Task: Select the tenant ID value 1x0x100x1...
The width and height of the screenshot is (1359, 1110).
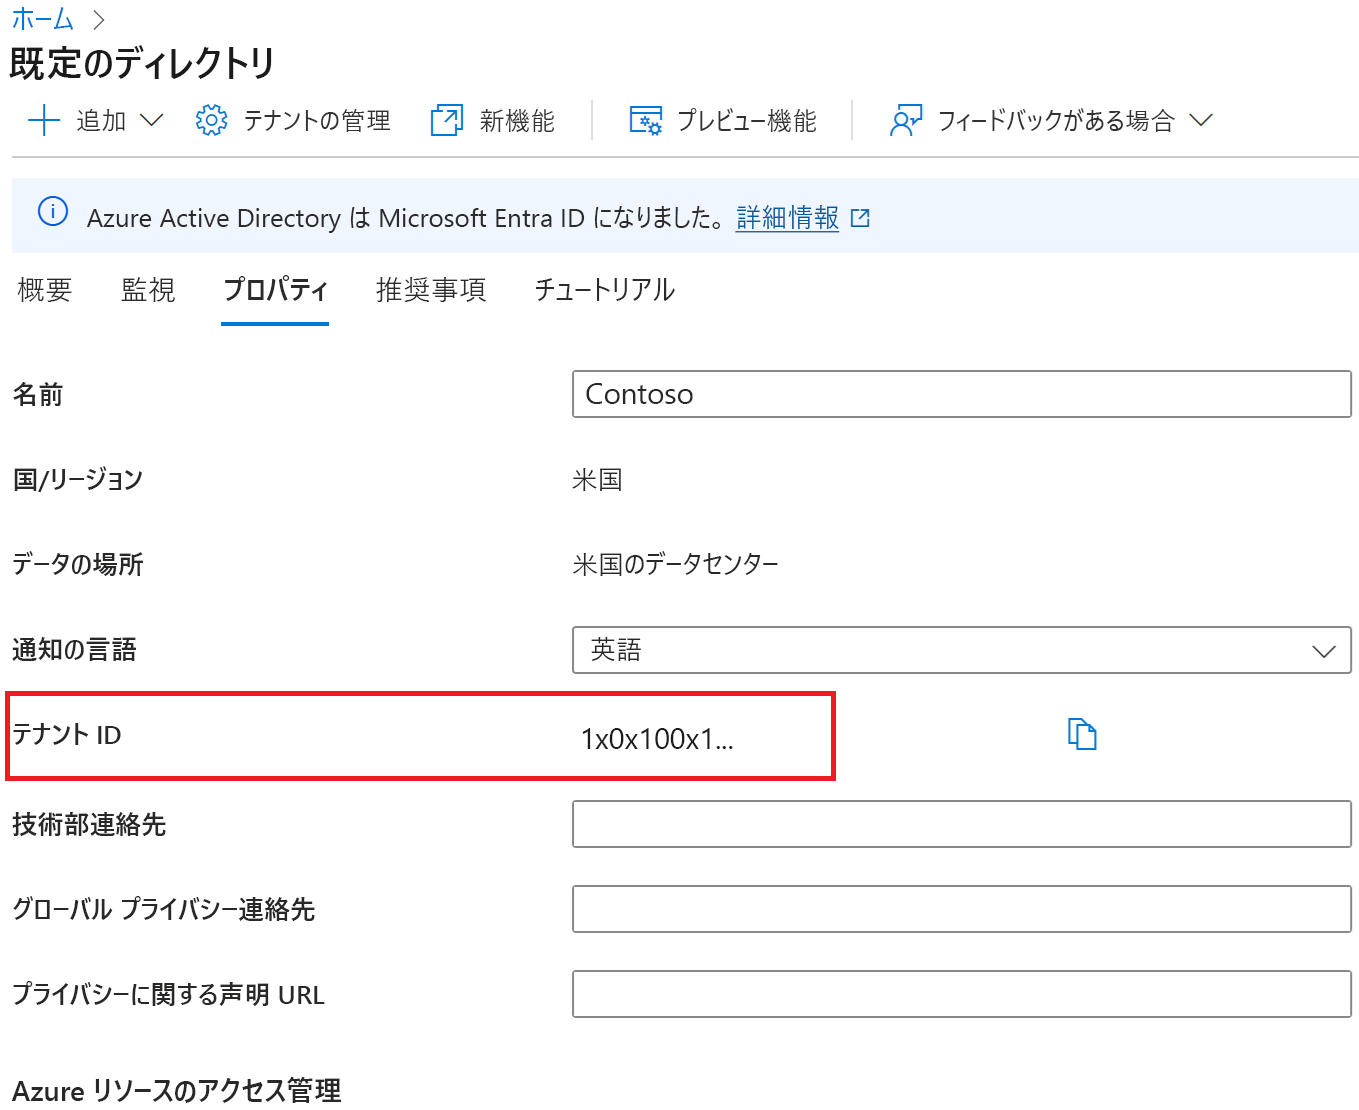Action: 657,739
